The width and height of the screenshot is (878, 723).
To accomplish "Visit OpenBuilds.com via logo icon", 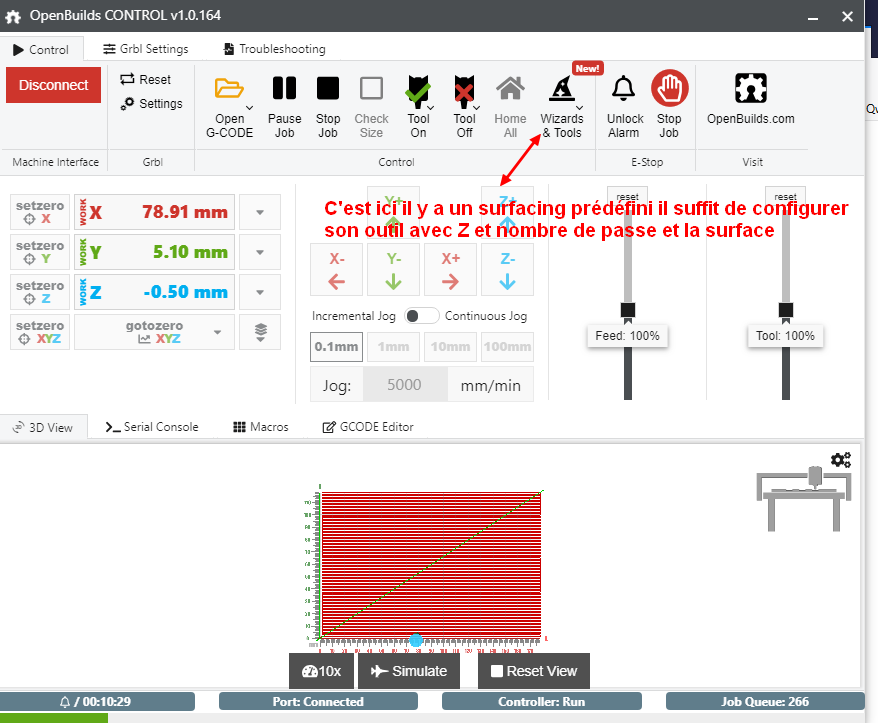I will (750, 88).
